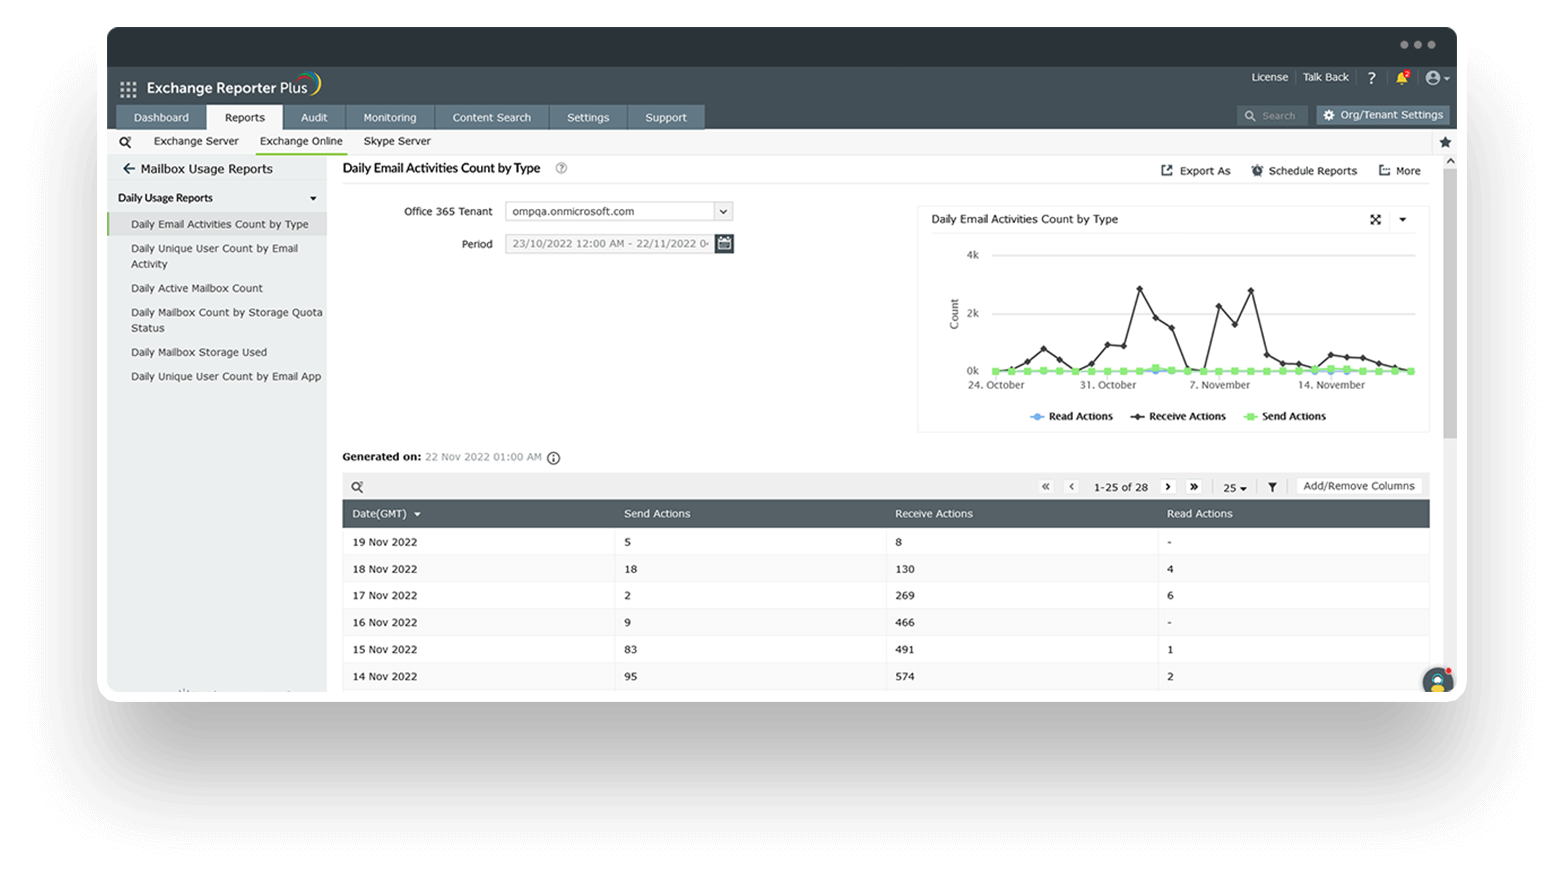This screenshot has height=880, width=1565.
Task: Click the Add/Remove Columns button
Action: pos(1358,486)
